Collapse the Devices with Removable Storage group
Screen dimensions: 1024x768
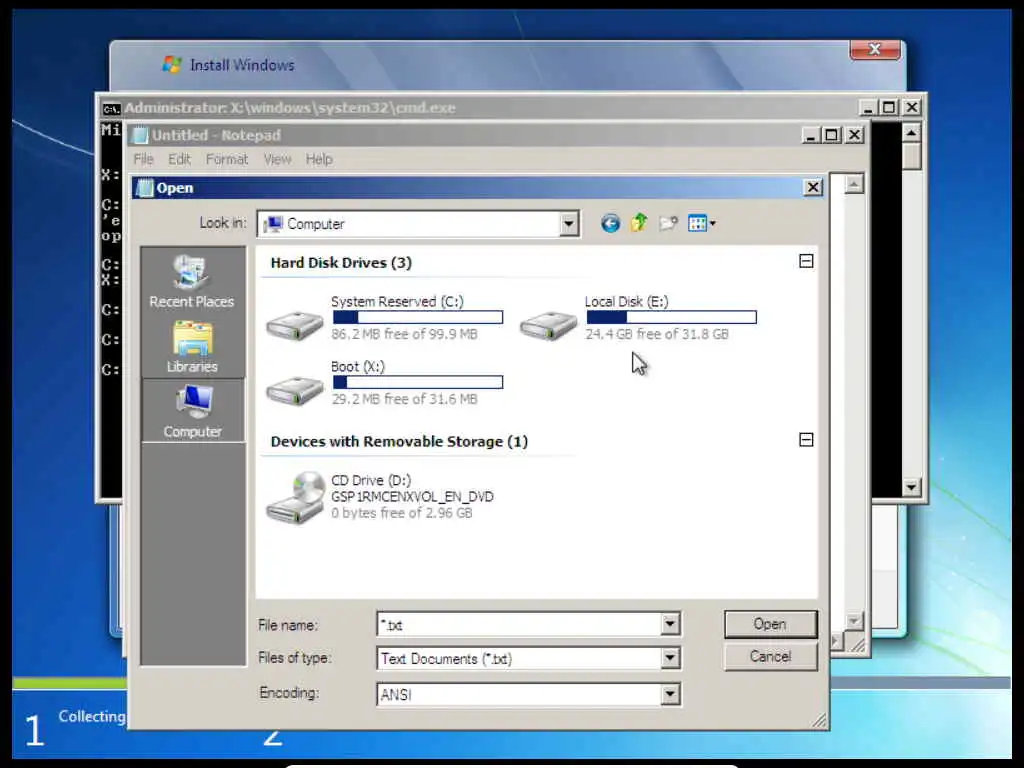tap(806, 440)
